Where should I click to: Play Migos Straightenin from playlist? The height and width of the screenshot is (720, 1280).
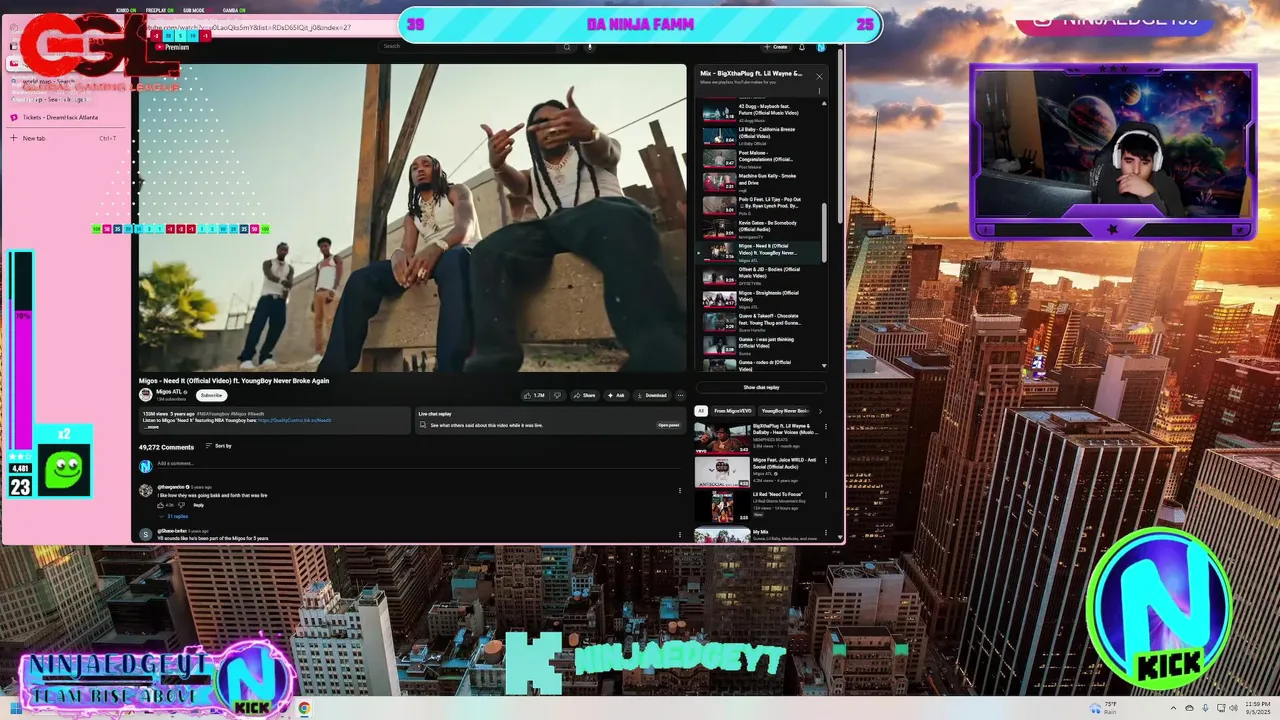point(762,299)
